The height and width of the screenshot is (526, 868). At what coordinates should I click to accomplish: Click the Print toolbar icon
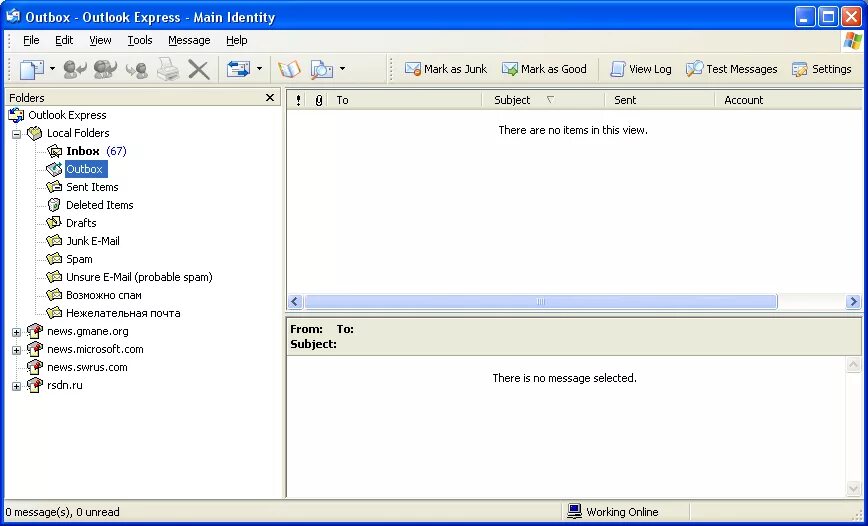(168, 69)
